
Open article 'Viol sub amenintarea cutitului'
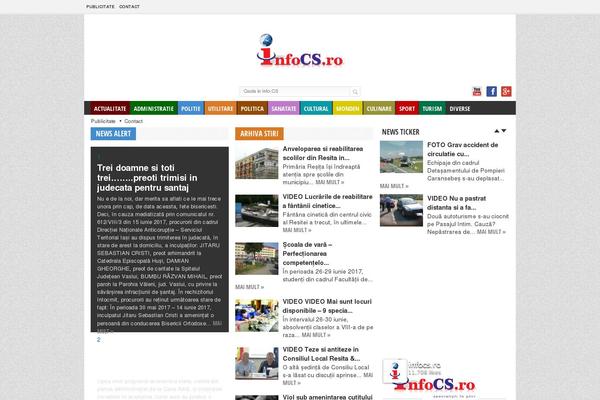327,397
